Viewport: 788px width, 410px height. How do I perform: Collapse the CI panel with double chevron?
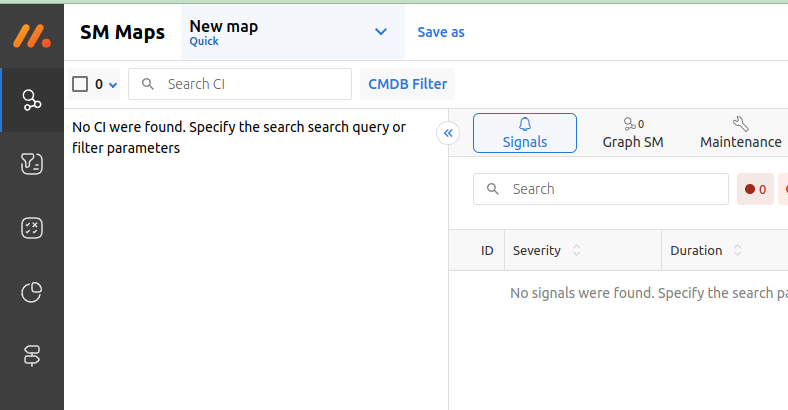point(448,133)
